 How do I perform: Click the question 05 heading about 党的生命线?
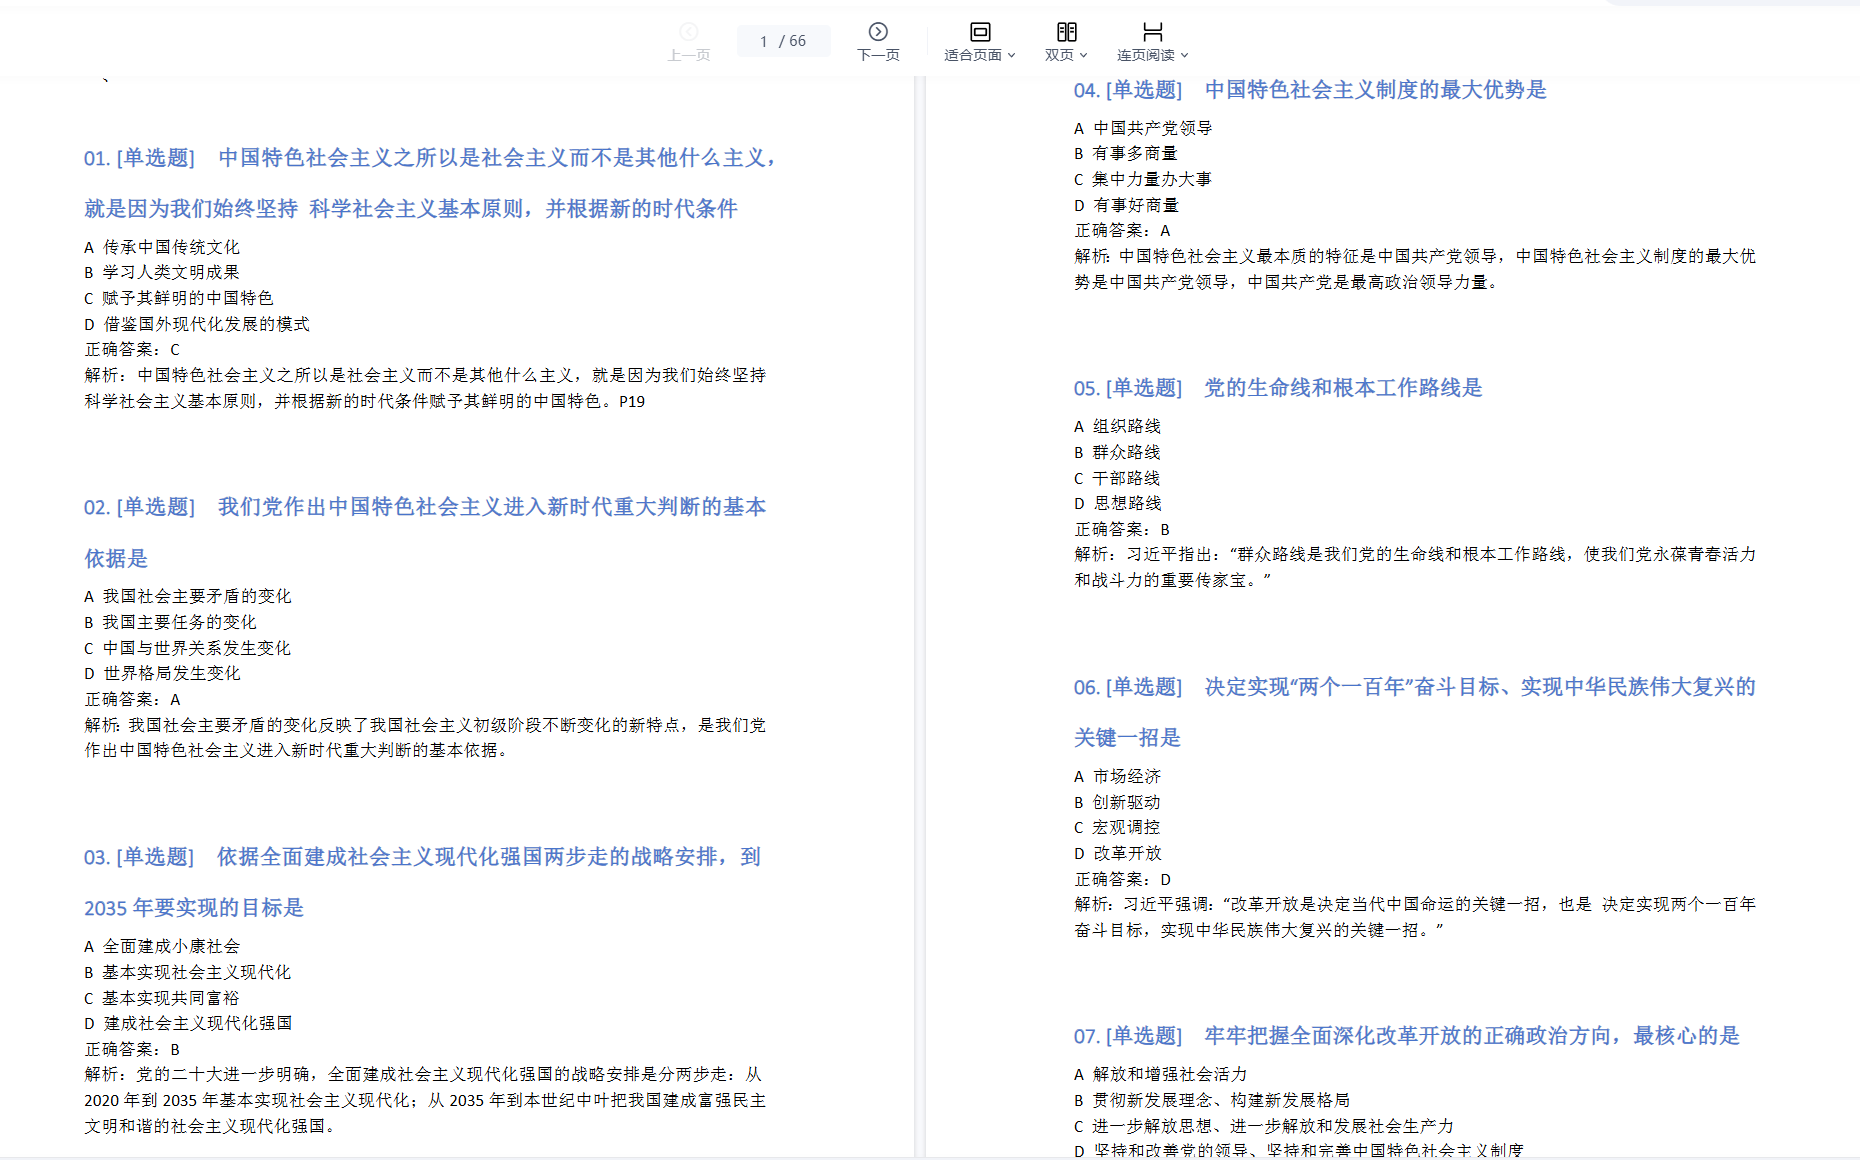point(1278,388)
